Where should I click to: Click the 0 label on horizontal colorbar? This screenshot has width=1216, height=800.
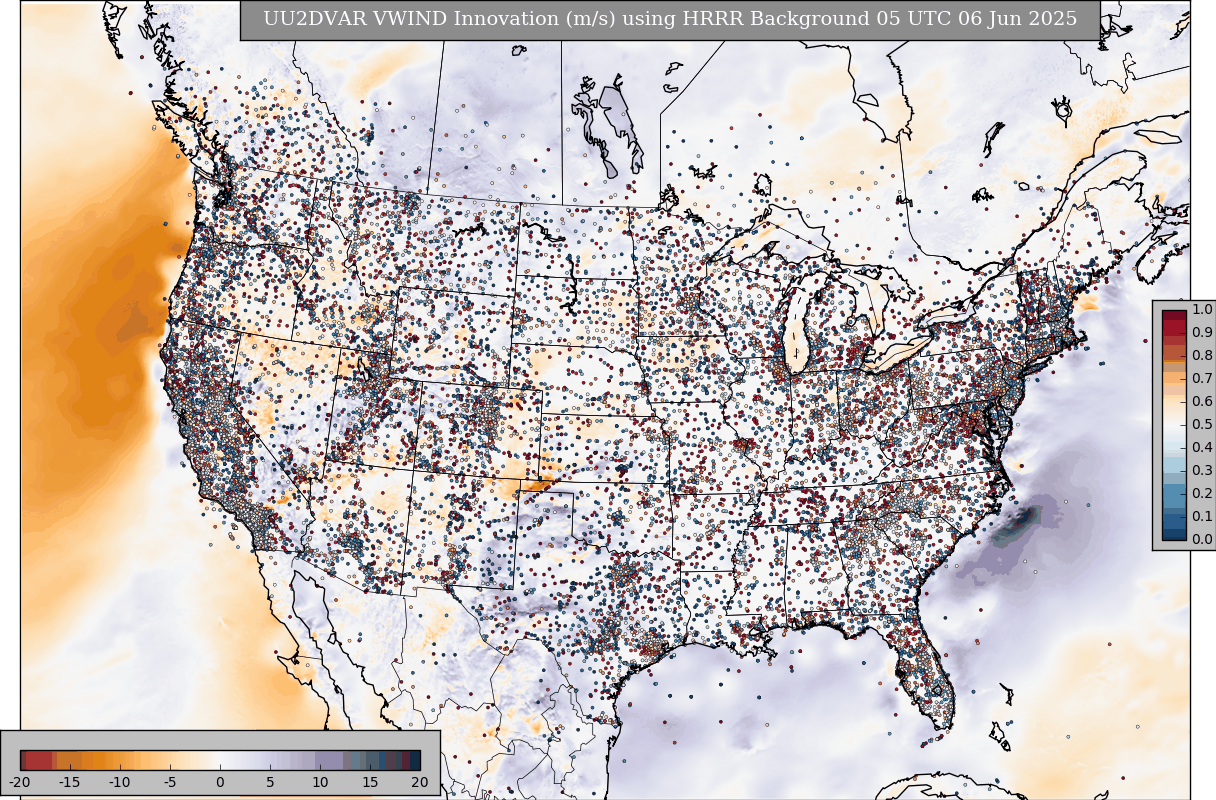click(220, 781)
